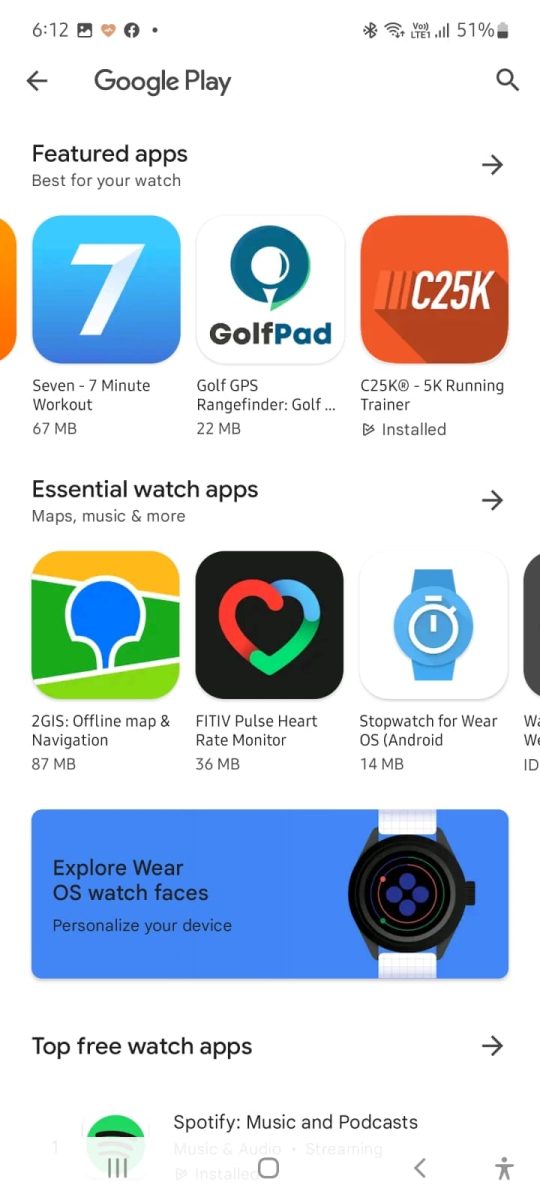This screenshot has width=540, height=1200.
Task: Open Explore Wear OS watch faces banner
Action: (270, 894)
